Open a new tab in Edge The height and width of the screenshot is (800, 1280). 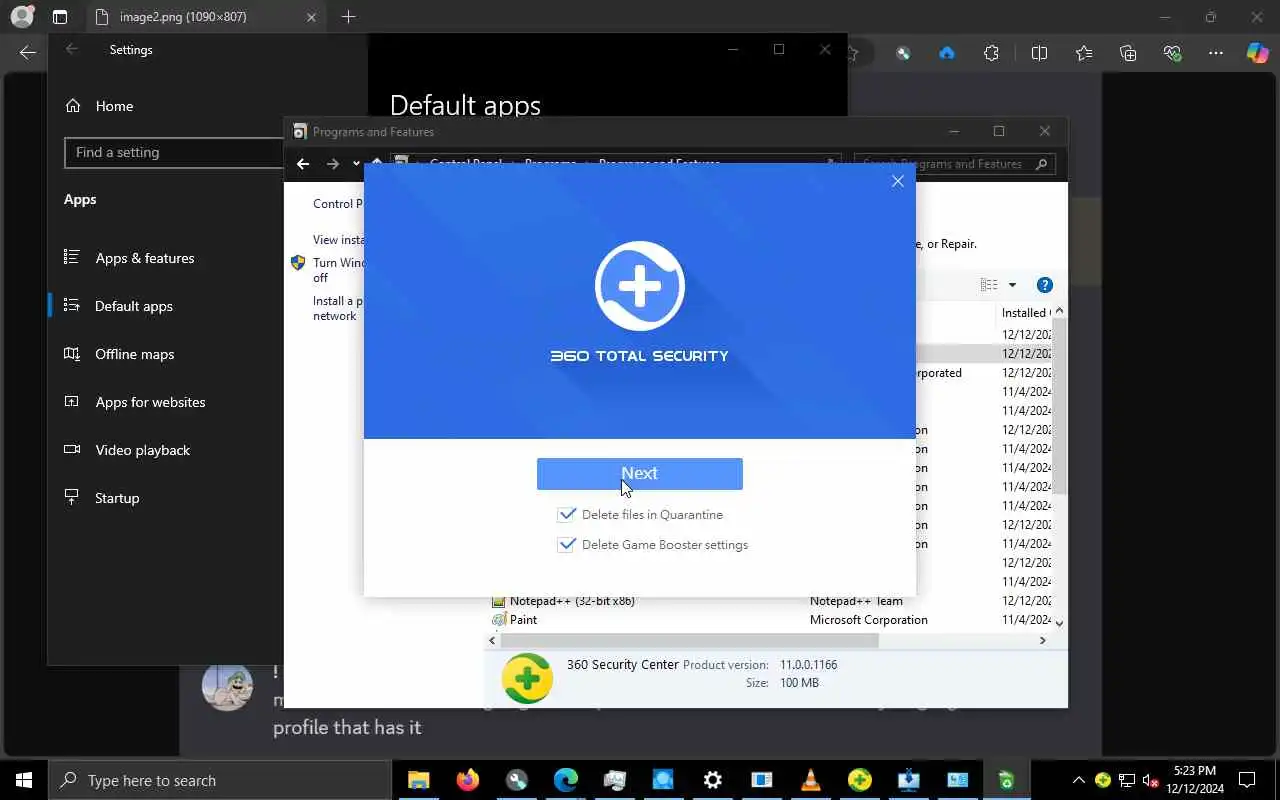pyautogui.click(x=348, y=17)
